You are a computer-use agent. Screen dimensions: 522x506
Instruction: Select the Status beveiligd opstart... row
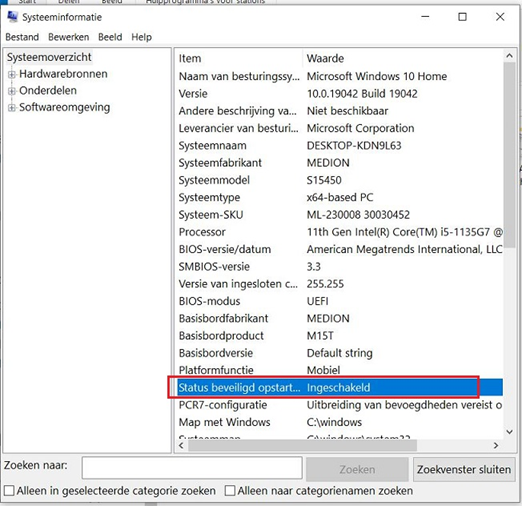click(339, 388)
